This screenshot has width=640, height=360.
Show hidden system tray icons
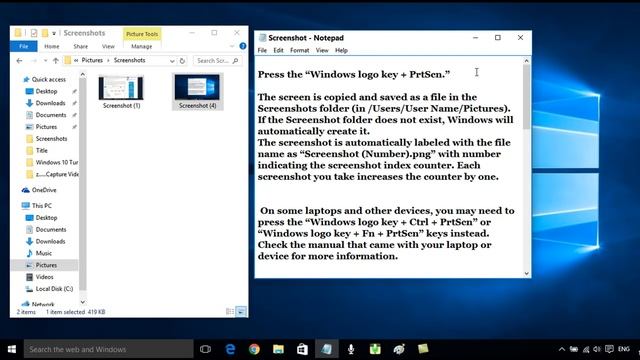point(562,349)
